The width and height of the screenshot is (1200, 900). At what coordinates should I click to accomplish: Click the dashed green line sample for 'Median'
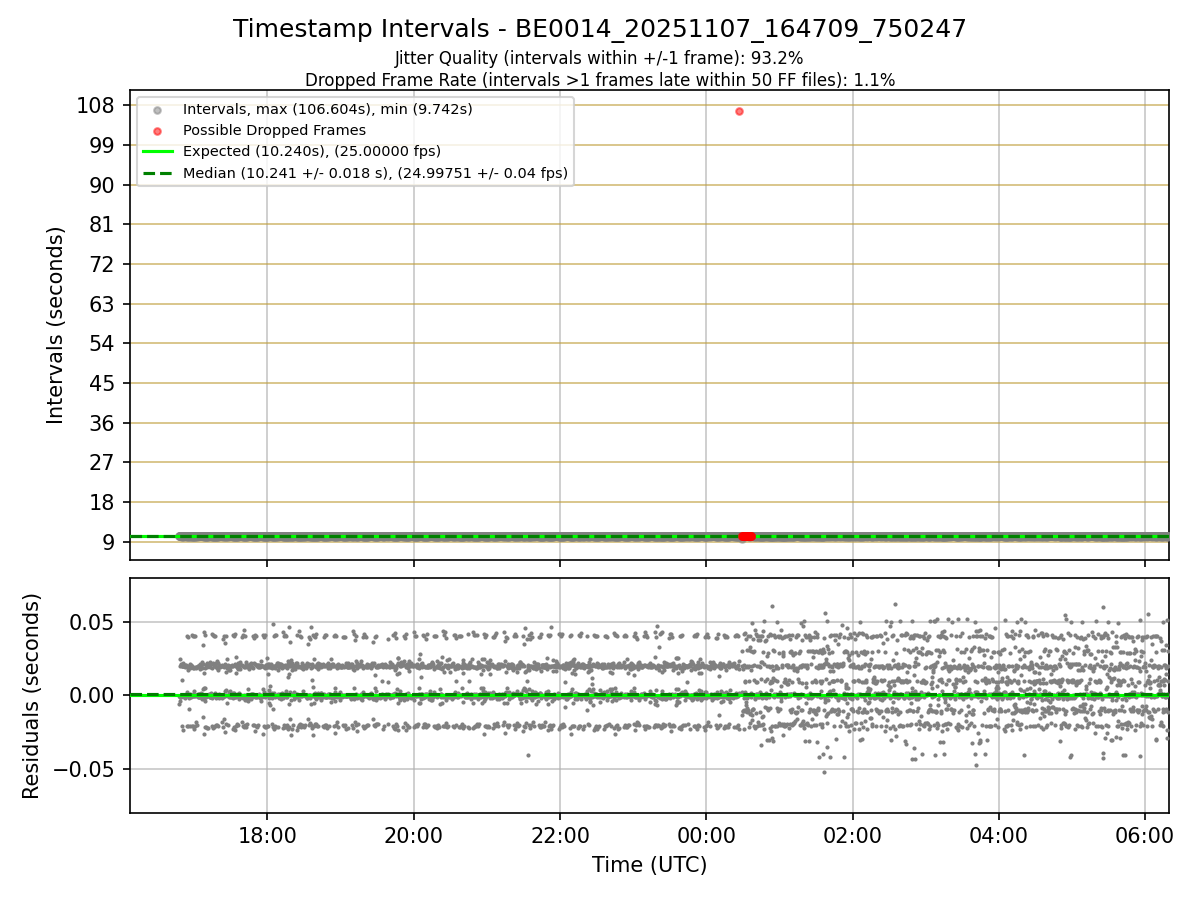click(157, 173)
